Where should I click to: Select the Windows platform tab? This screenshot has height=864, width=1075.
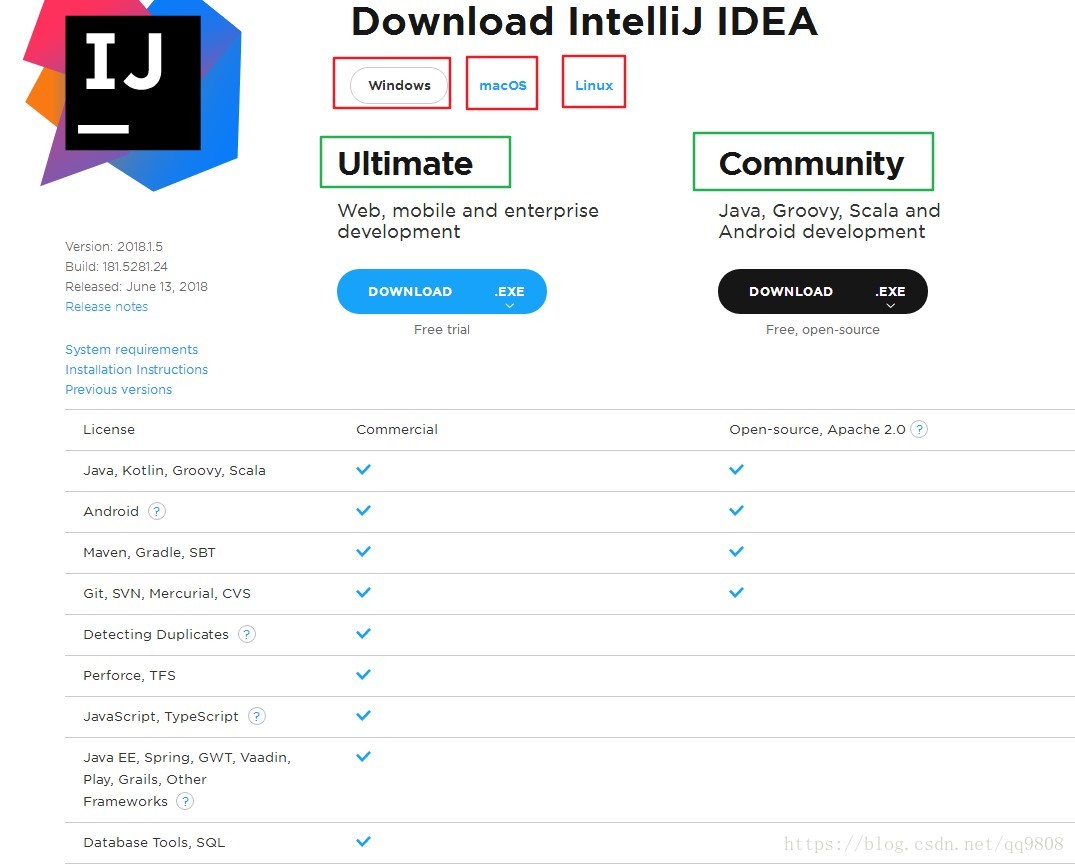click(x=399, y=85)
